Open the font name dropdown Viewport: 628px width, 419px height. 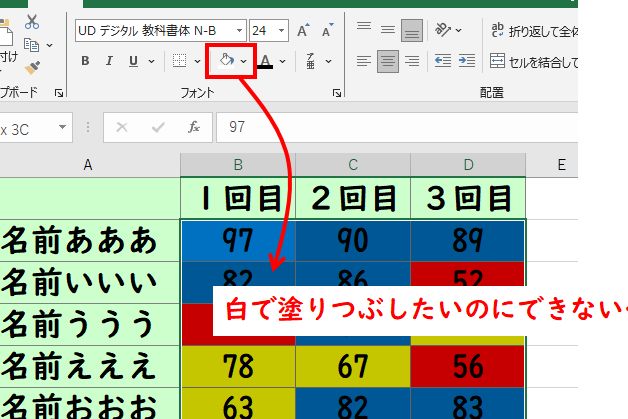click(x=237, y=31)
